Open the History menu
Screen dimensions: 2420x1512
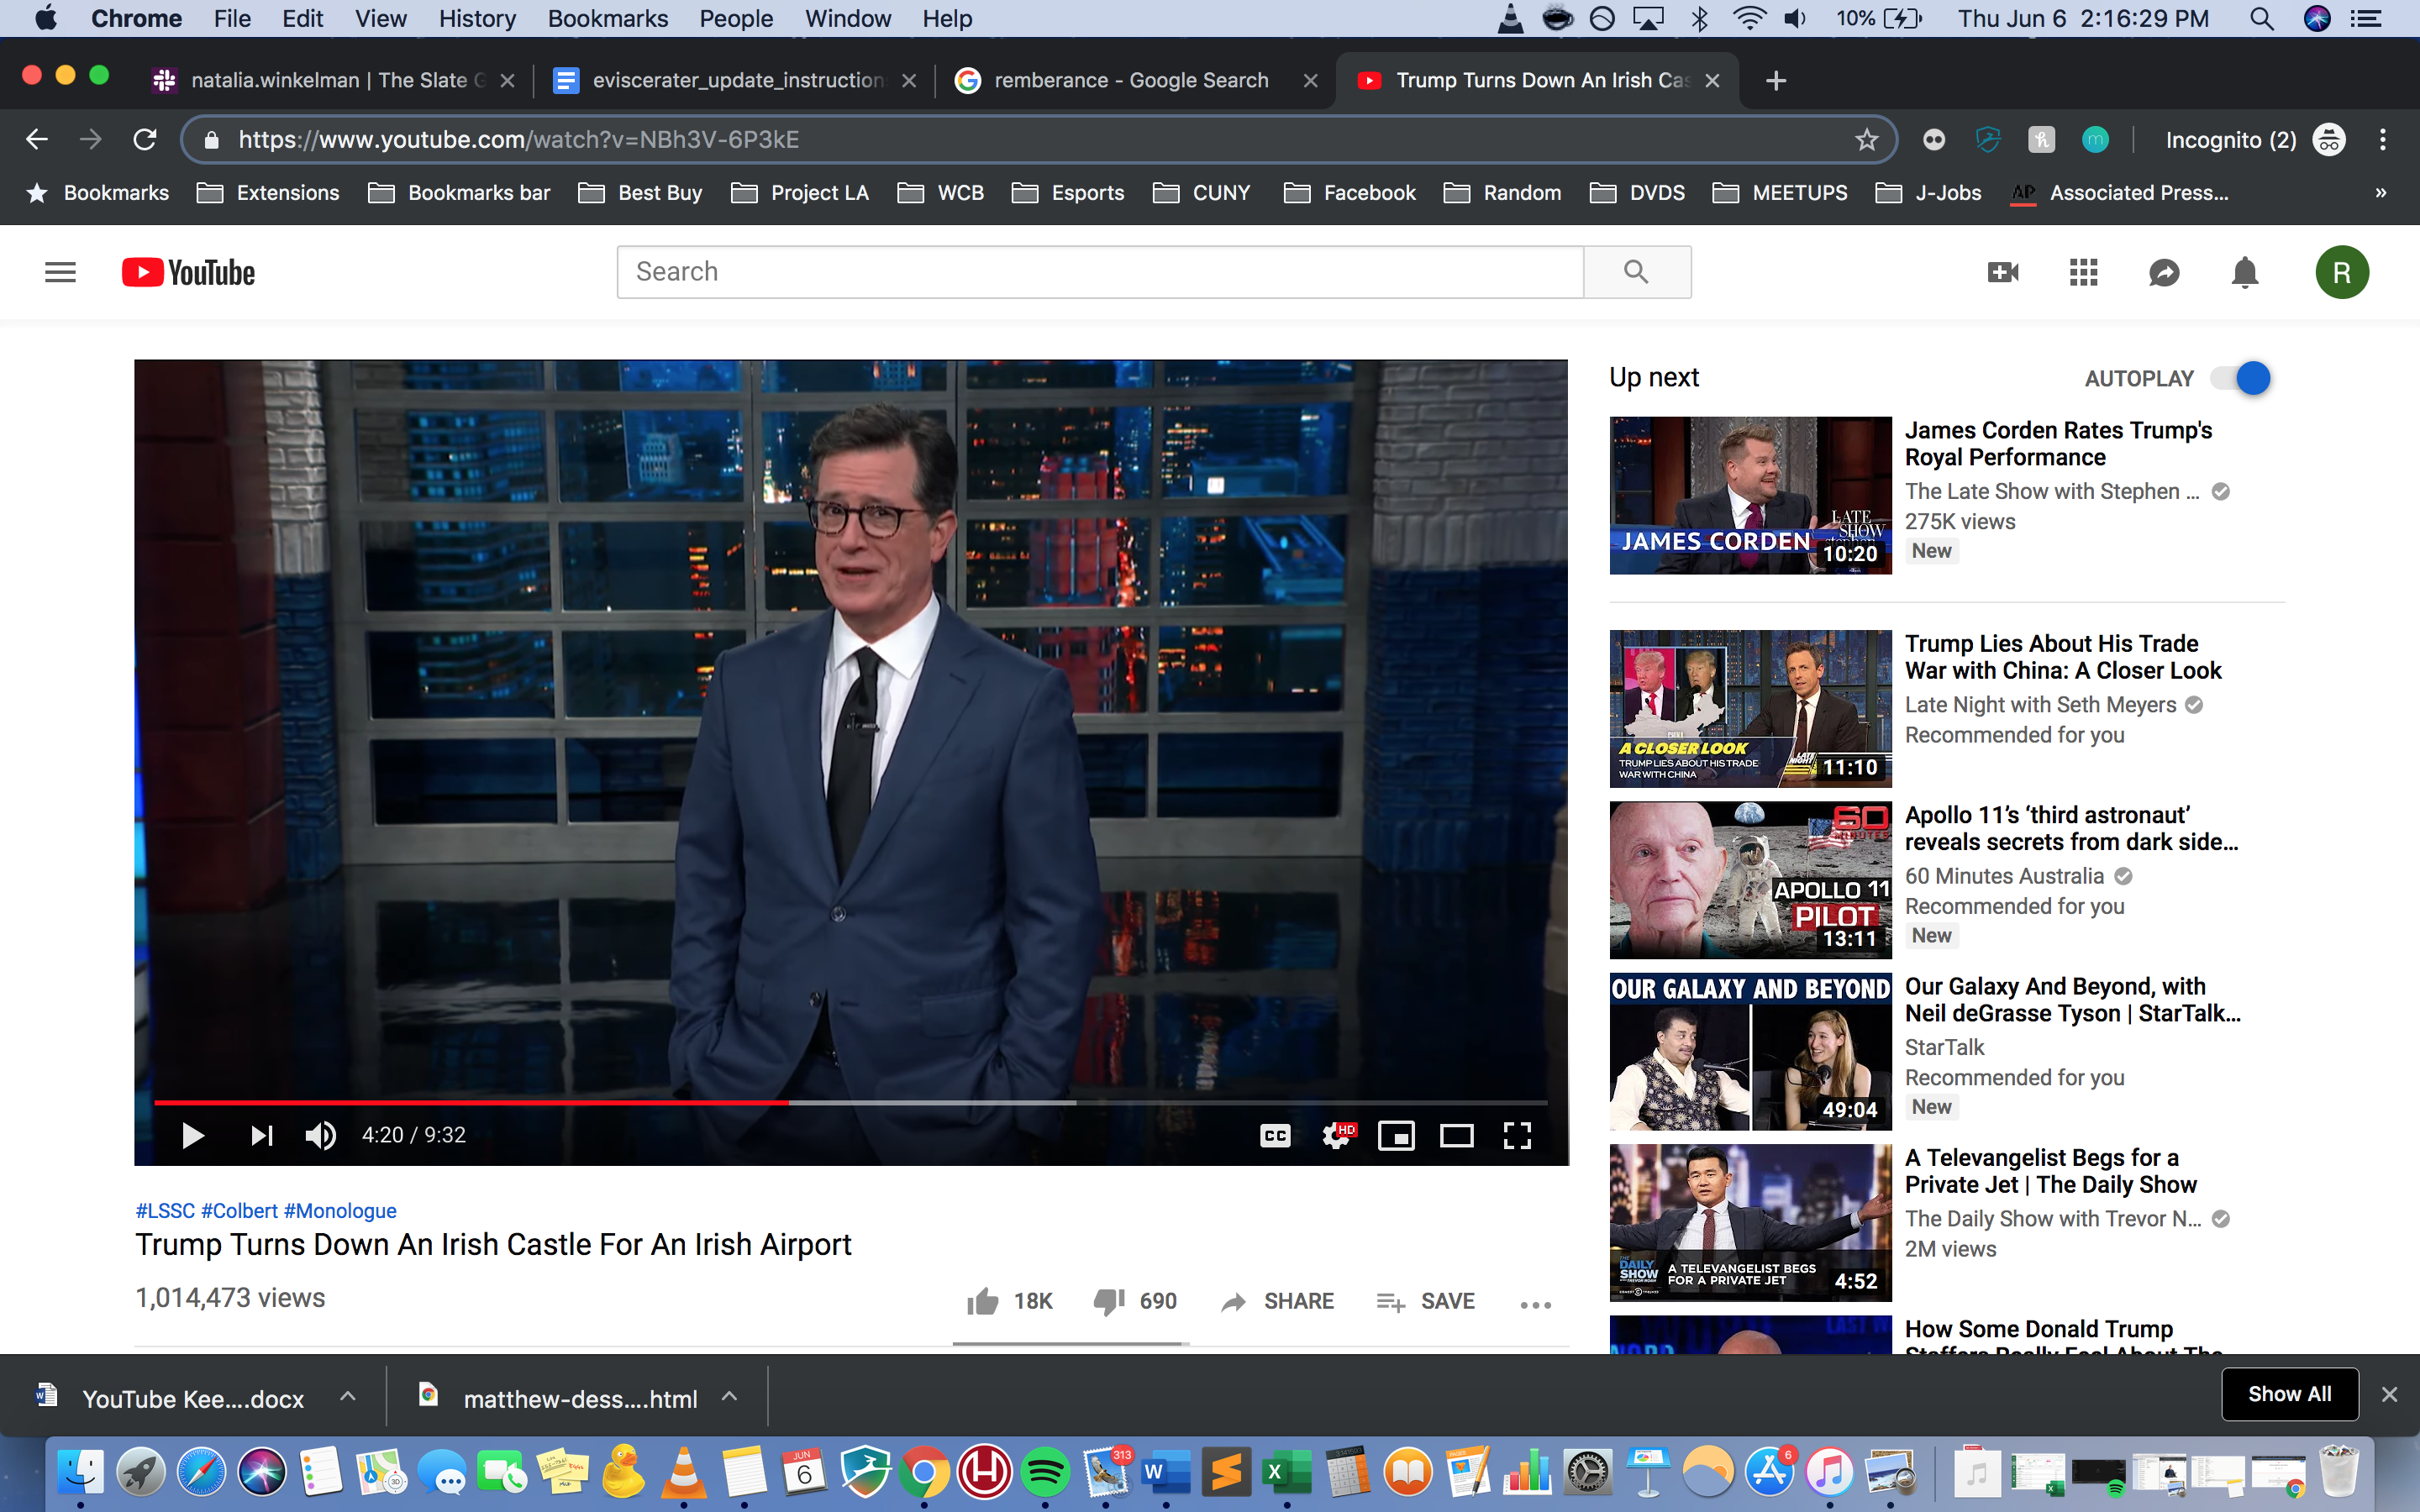point(477,18)
